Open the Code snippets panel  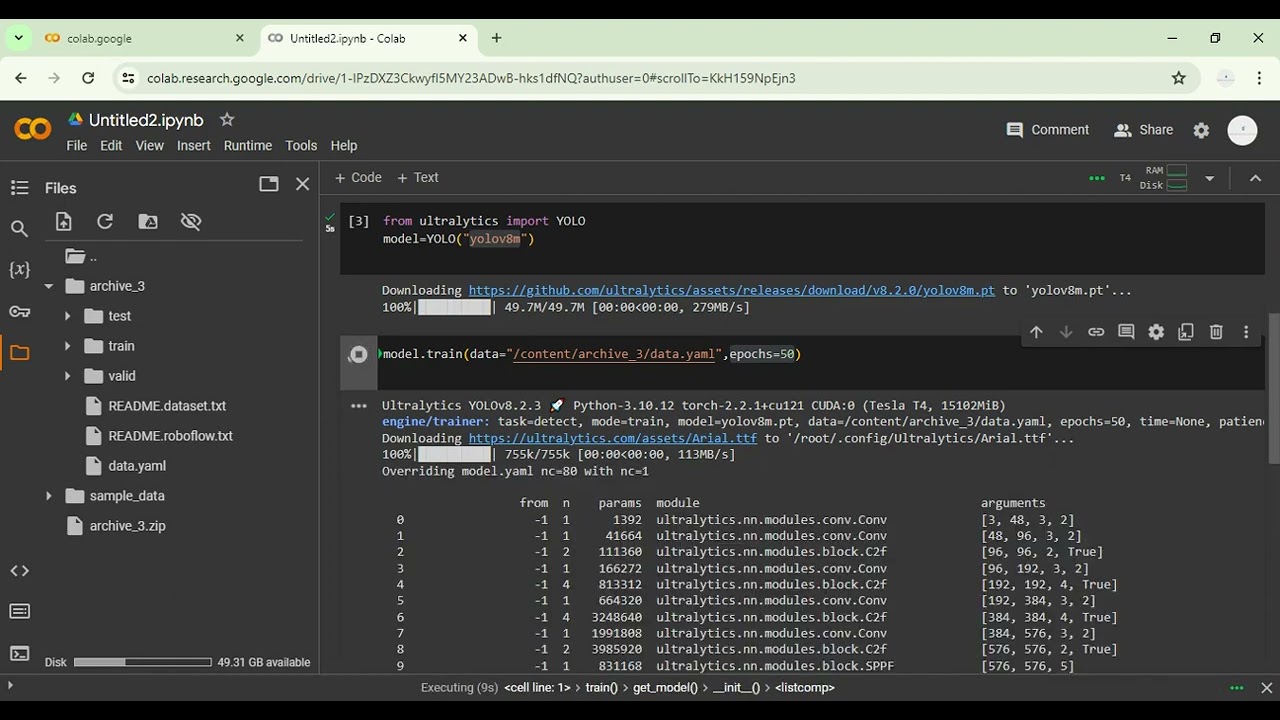click(x=19, y=571)
